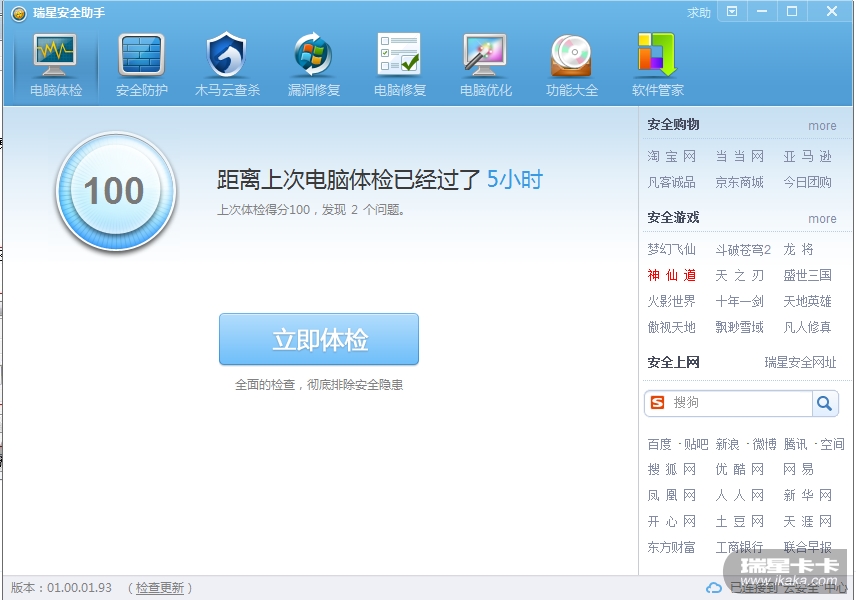This screenshot has height=600, width=856.
Task: Click more beside 安全游戏
Action: (x=822, y=219)
